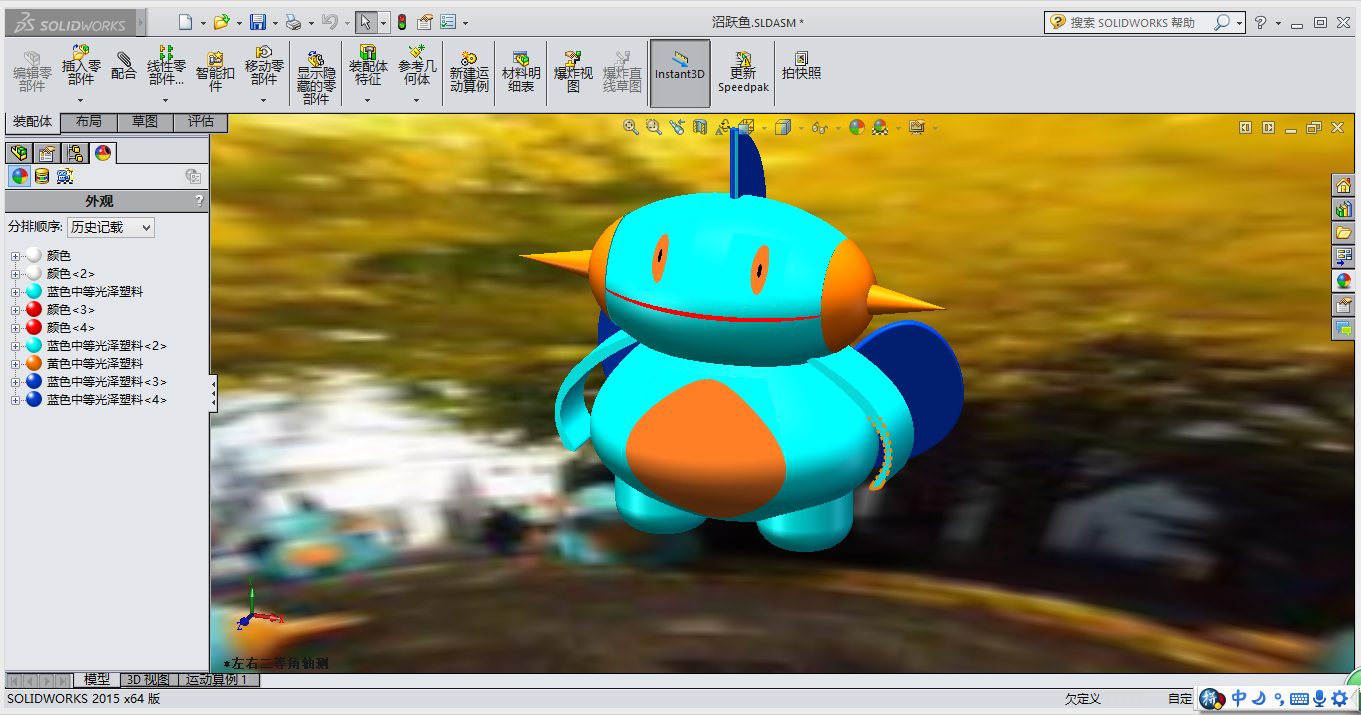1361x715 pixels.
Task: Click the Section View icon
Action: pyautogui.click(x=700, y=127)
